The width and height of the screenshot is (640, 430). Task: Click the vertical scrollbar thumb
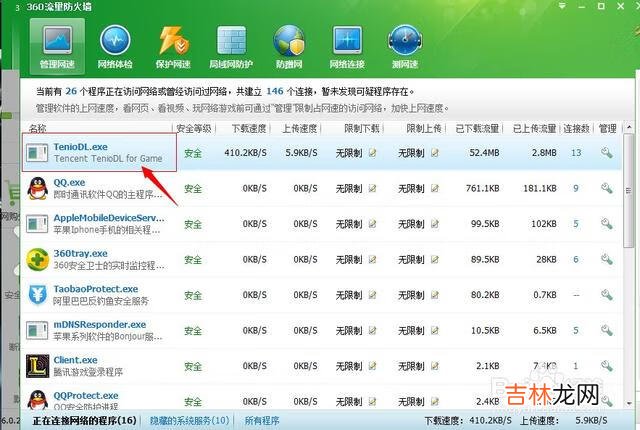tap(629, 190)
